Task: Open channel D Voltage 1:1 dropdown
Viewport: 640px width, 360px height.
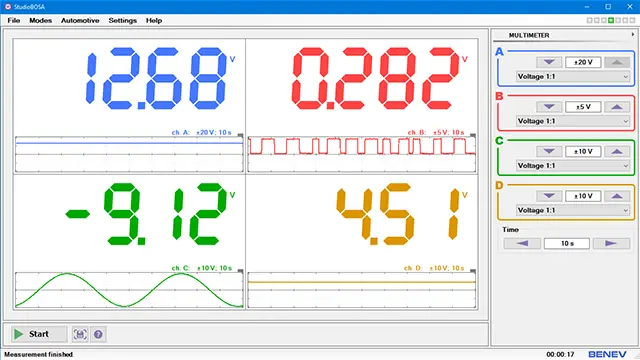Action: [x=573, y=210]
